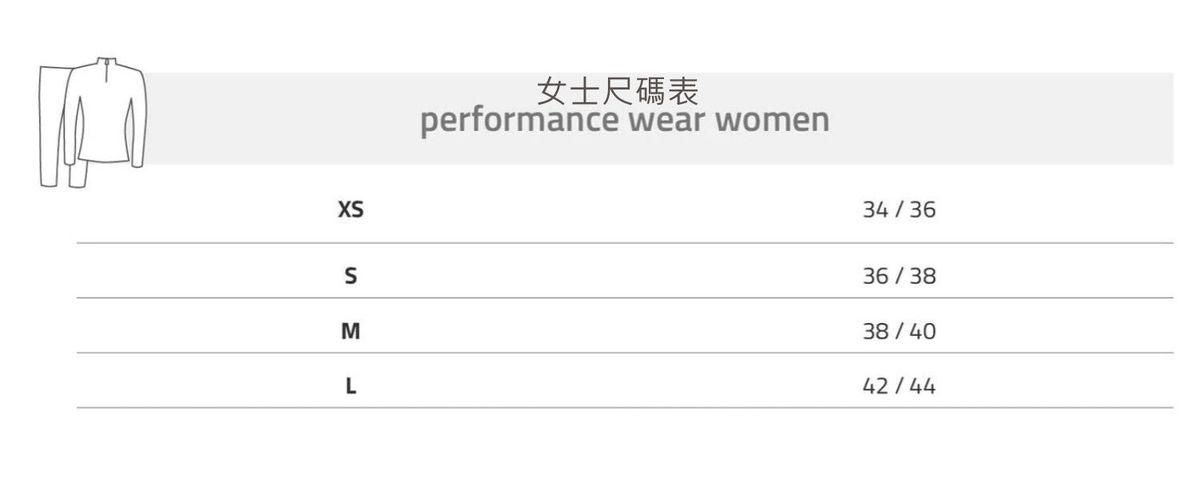
Task: Select the L size label
Action: 351,386
